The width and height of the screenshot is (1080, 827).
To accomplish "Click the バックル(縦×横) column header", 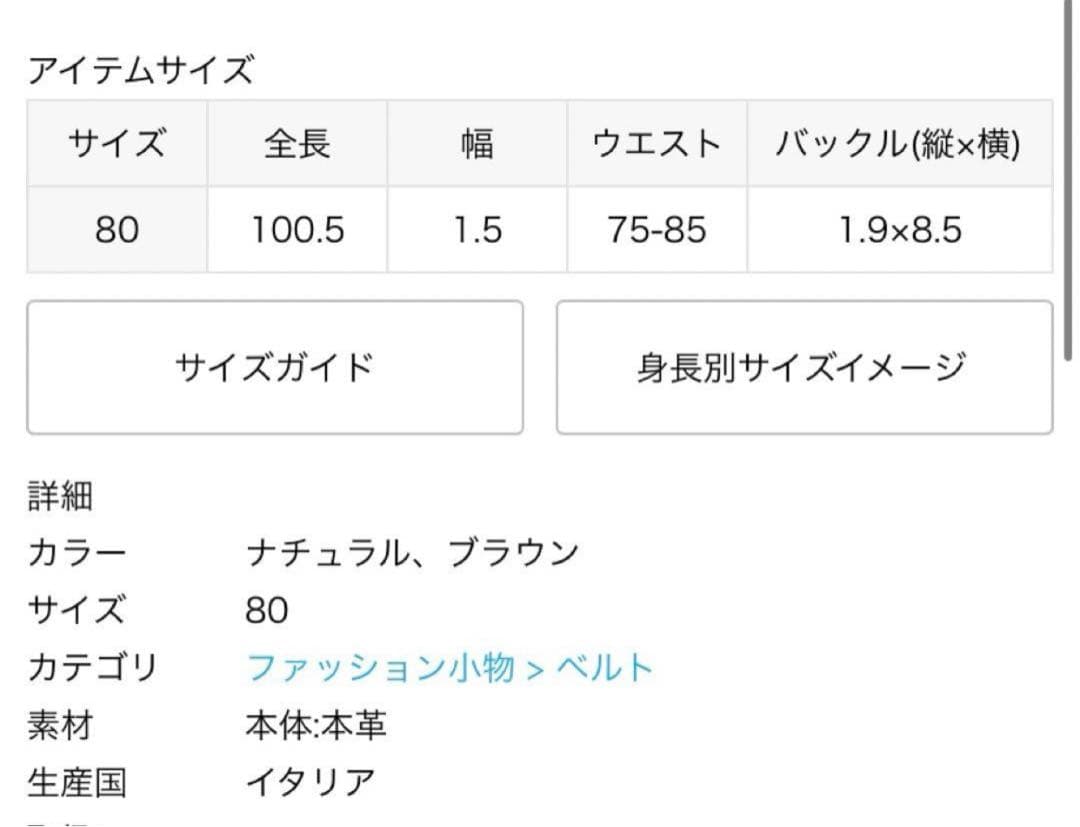I will click(898, 144).
